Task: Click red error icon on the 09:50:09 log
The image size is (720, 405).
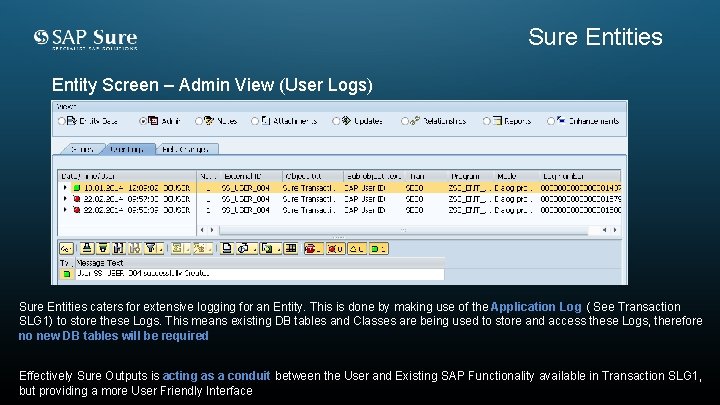Action: [x=77, y=210]
